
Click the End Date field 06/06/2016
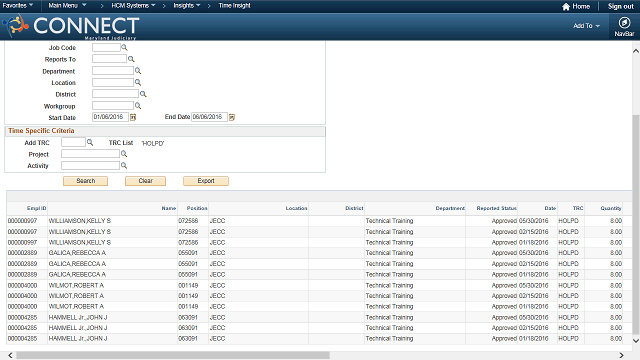pos(209,117)
